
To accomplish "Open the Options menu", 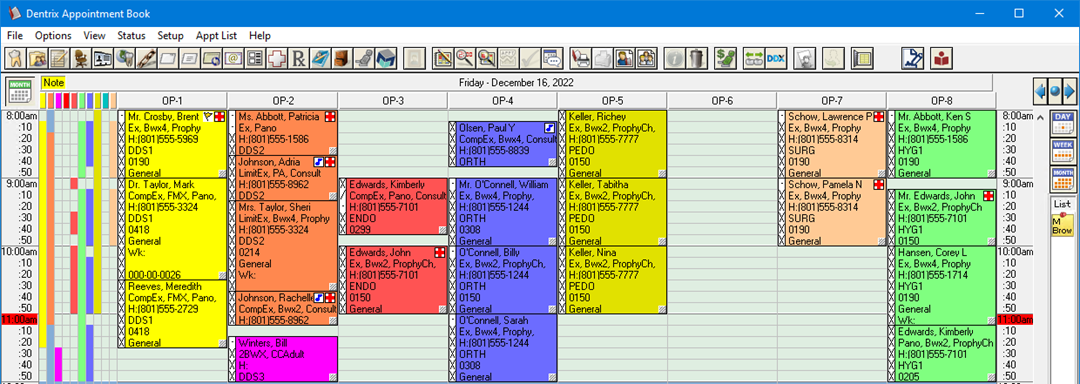I will tap(53, 35).
